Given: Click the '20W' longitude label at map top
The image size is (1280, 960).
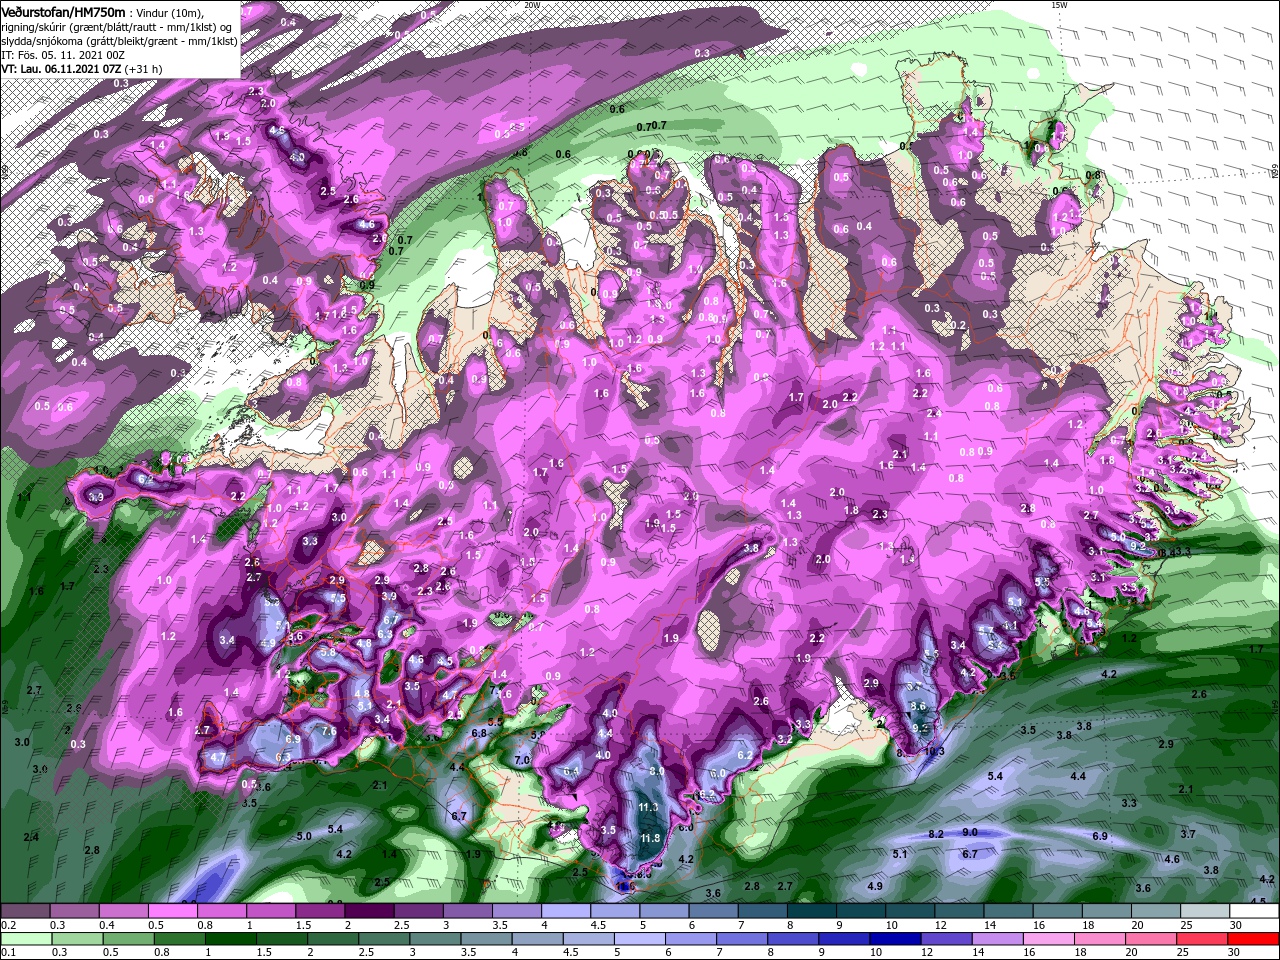Looking at the screenshot, I should click(x=532, y=5).
